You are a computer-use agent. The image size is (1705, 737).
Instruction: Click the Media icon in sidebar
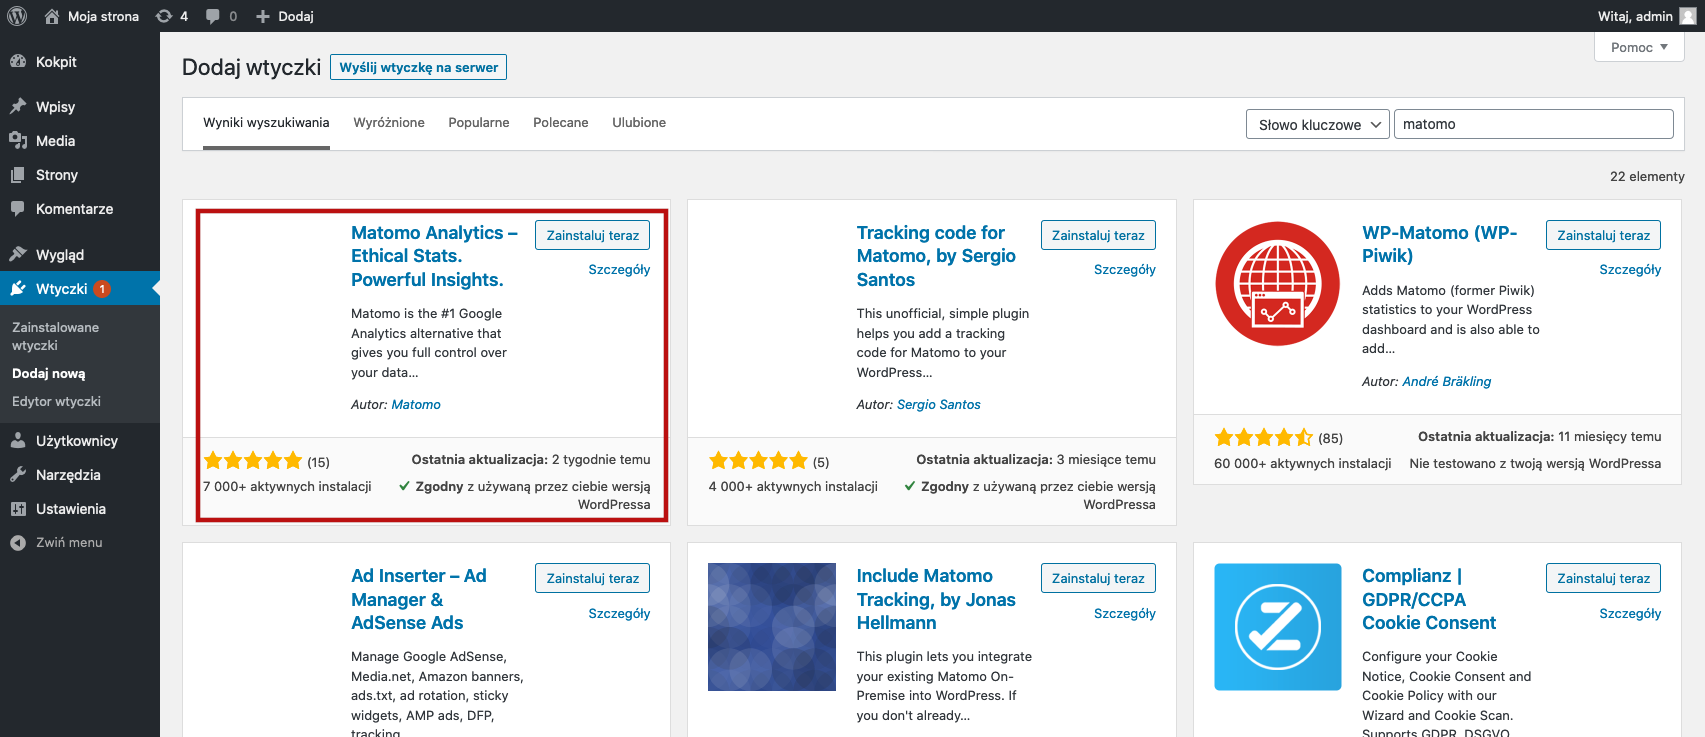[18, 140]
